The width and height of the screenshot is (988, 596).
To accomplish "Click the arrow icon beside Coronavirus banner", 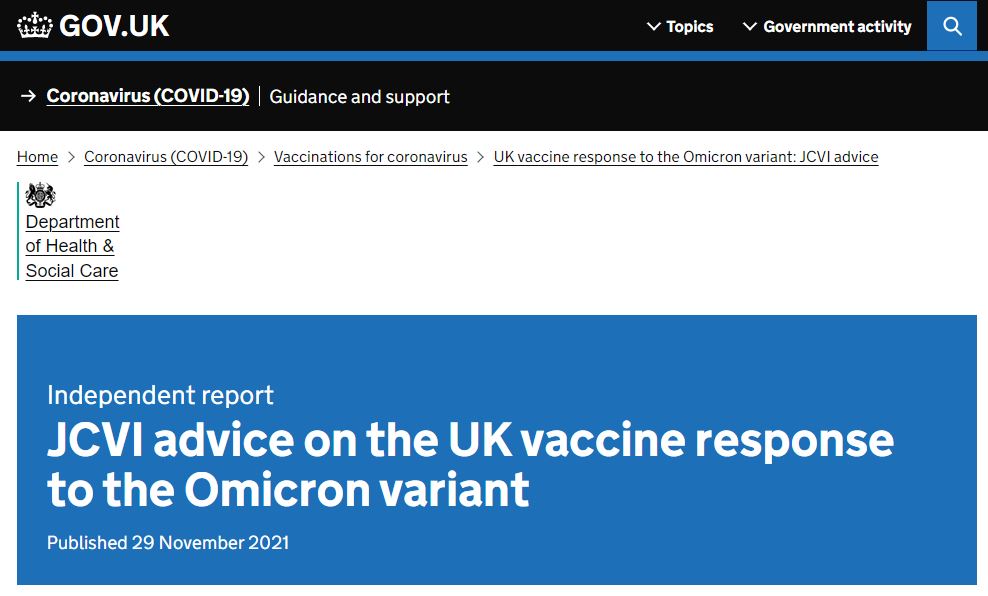I will pyautogui.click(x=28, y=97).
